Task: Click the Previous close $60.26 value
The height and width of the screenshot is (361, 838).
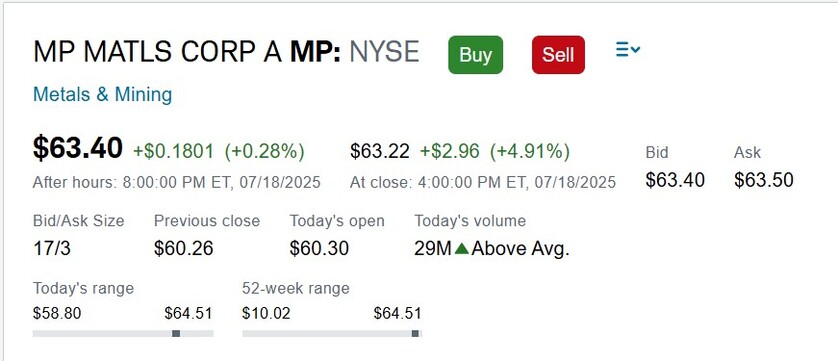Action: click(183, 248)
